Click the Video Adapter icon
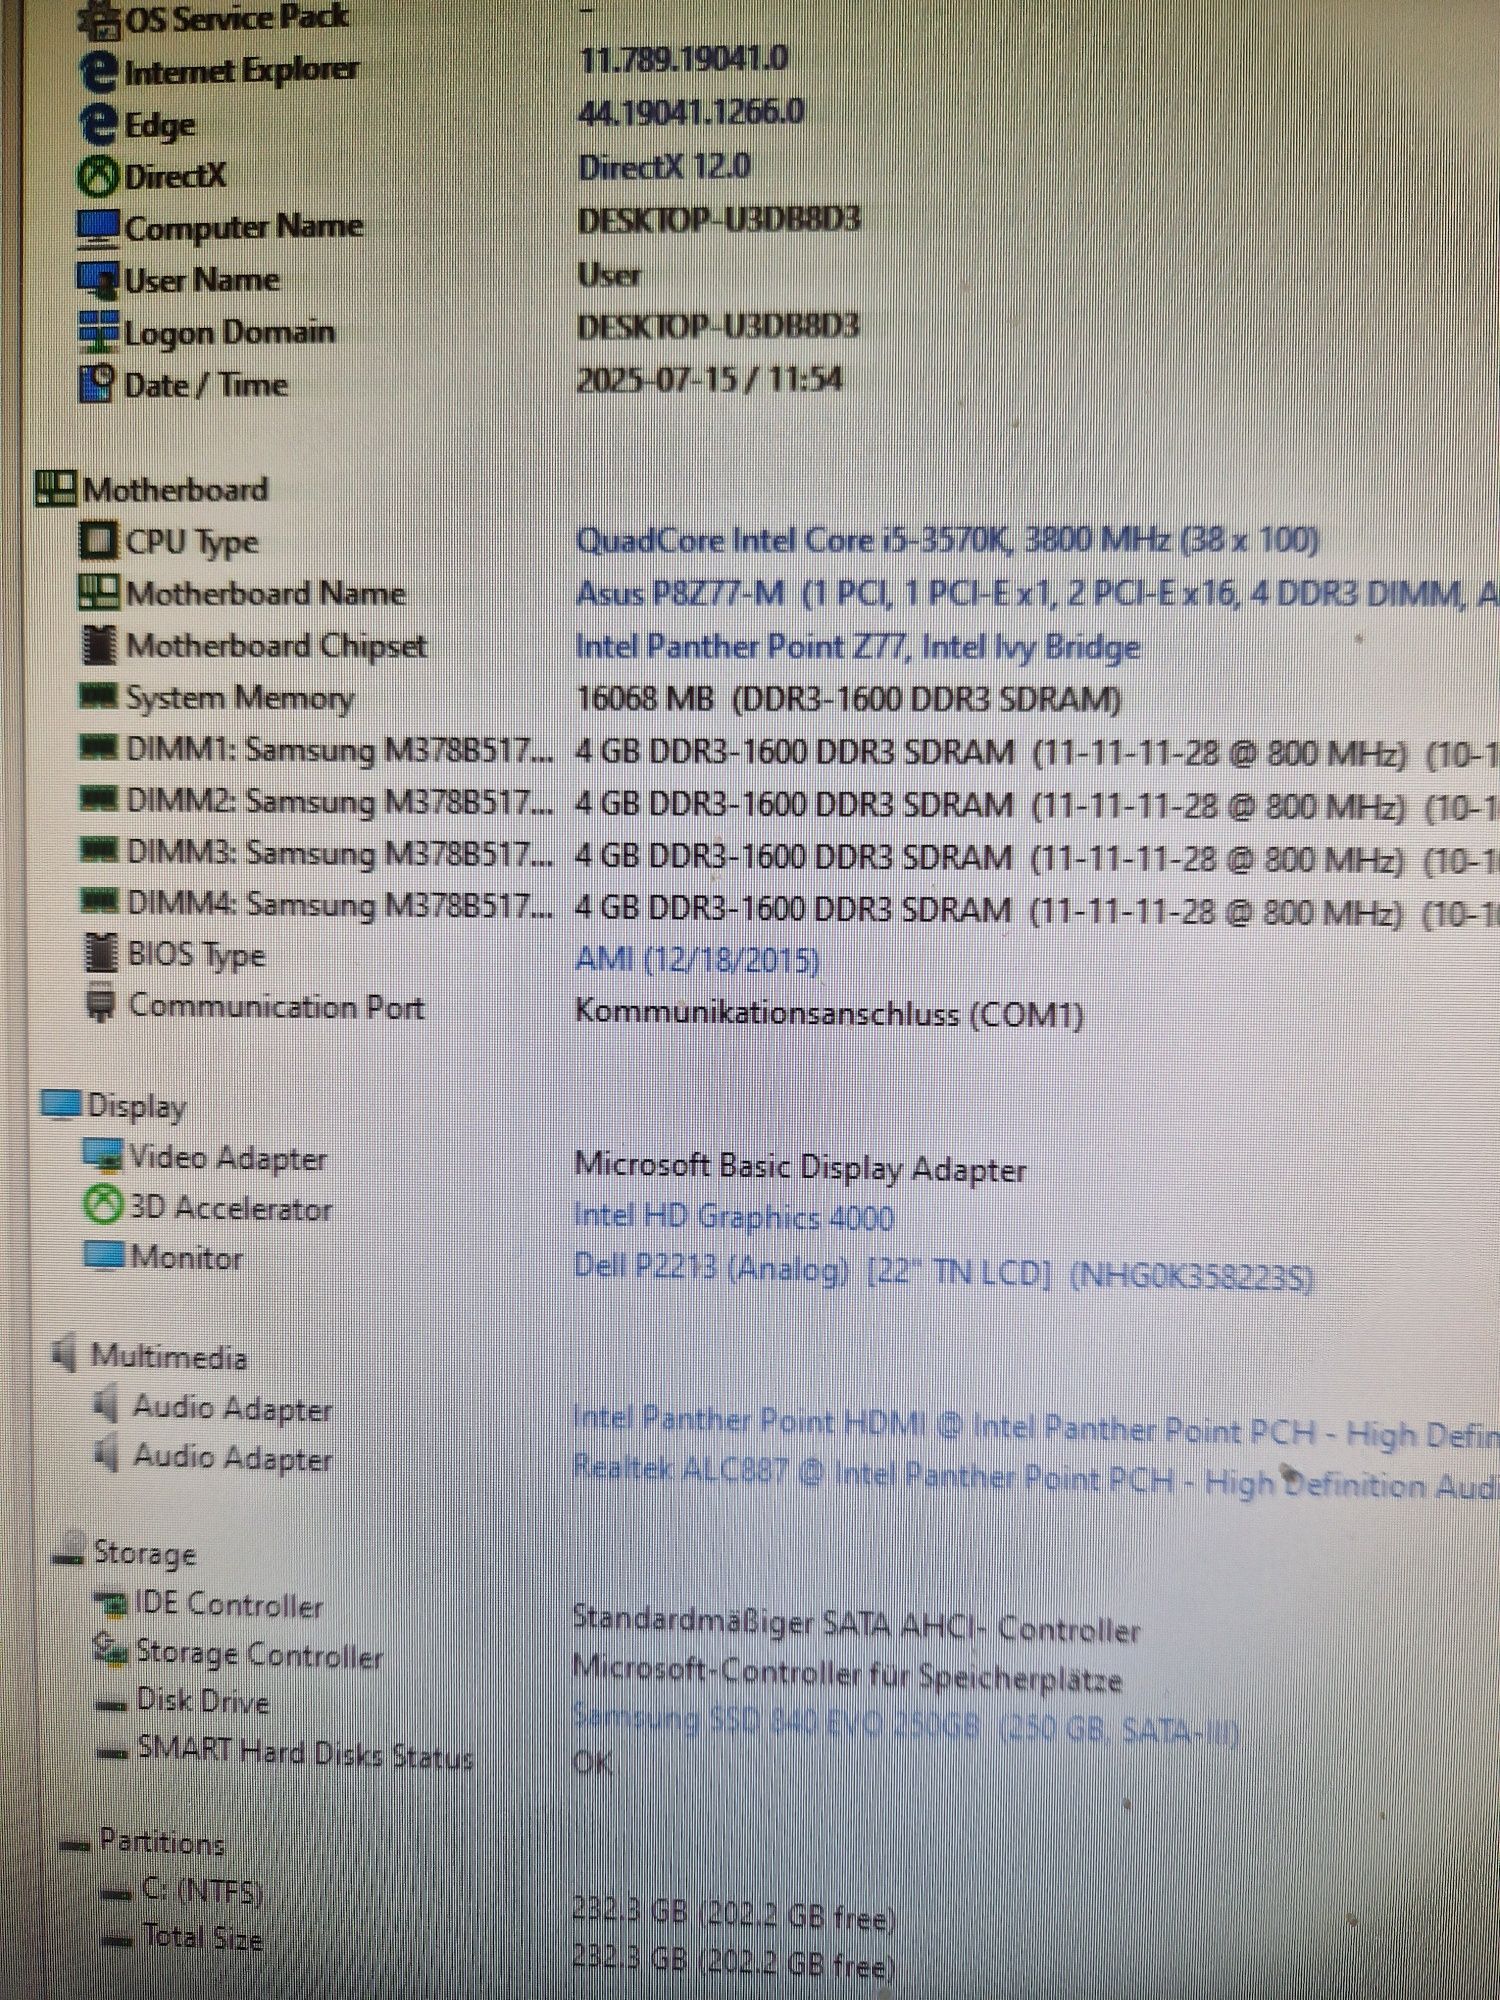1500x2000 pixels. click(x=103, y=1155)
